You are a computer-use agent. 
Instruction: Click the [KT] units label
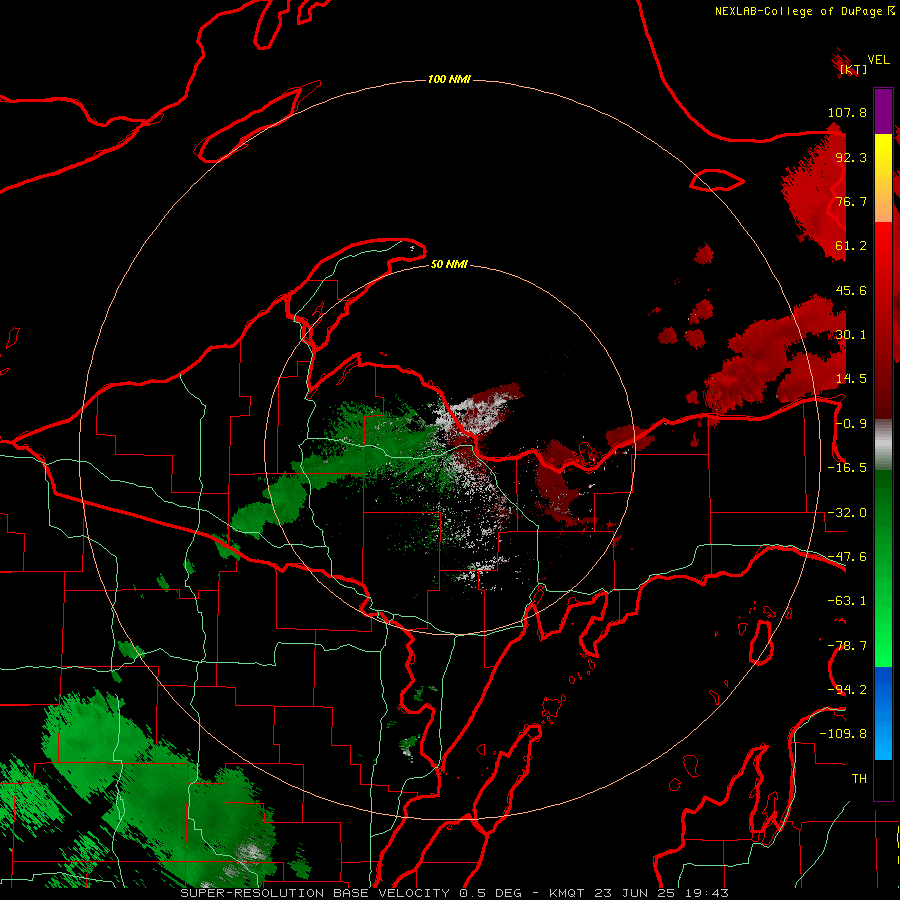(x=854, y=69)
